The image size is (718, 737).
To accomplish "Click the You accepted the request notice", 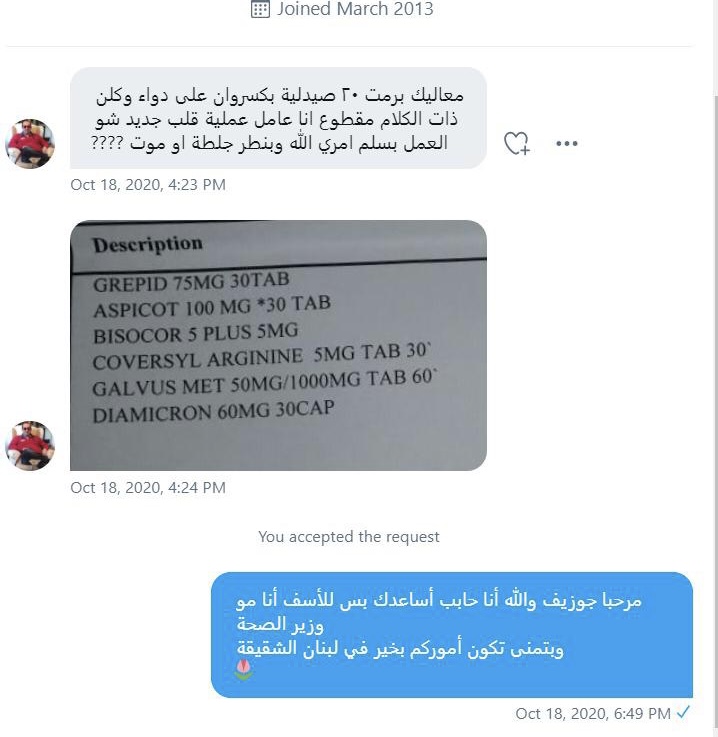I will (349, 536).
